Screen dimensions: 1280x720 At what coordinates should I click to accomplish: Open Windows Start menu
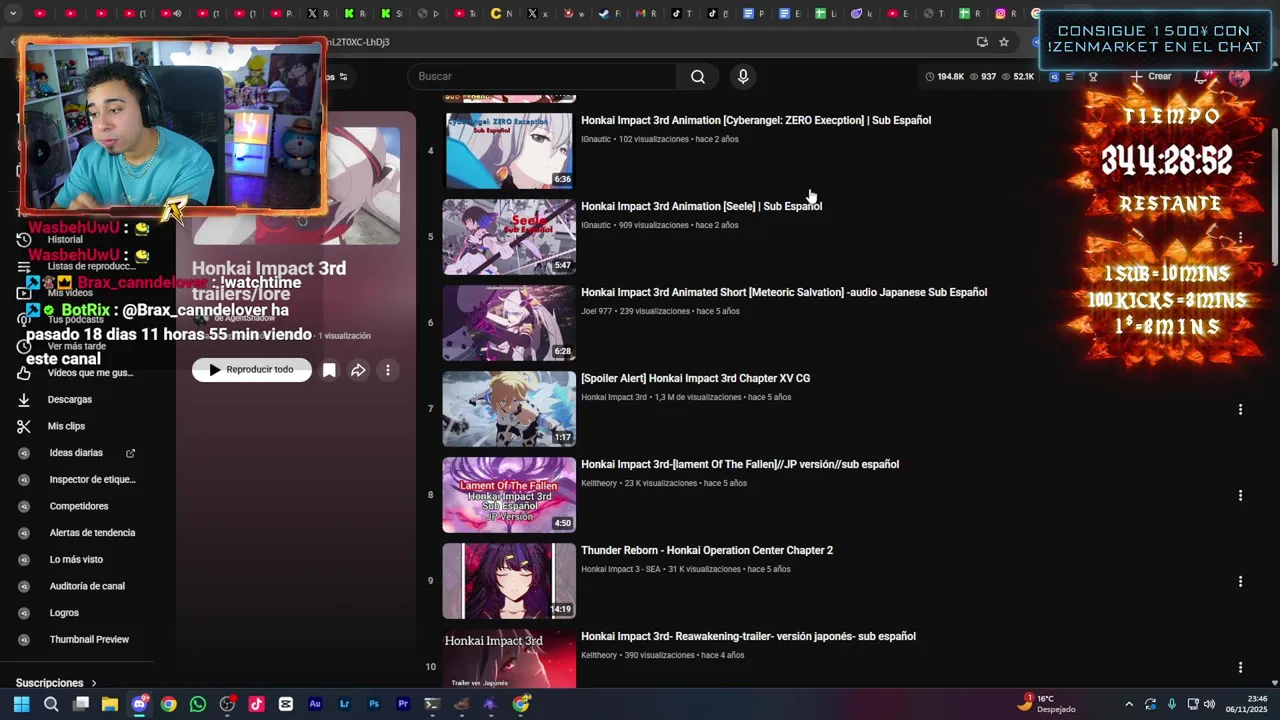pos(22,704)
